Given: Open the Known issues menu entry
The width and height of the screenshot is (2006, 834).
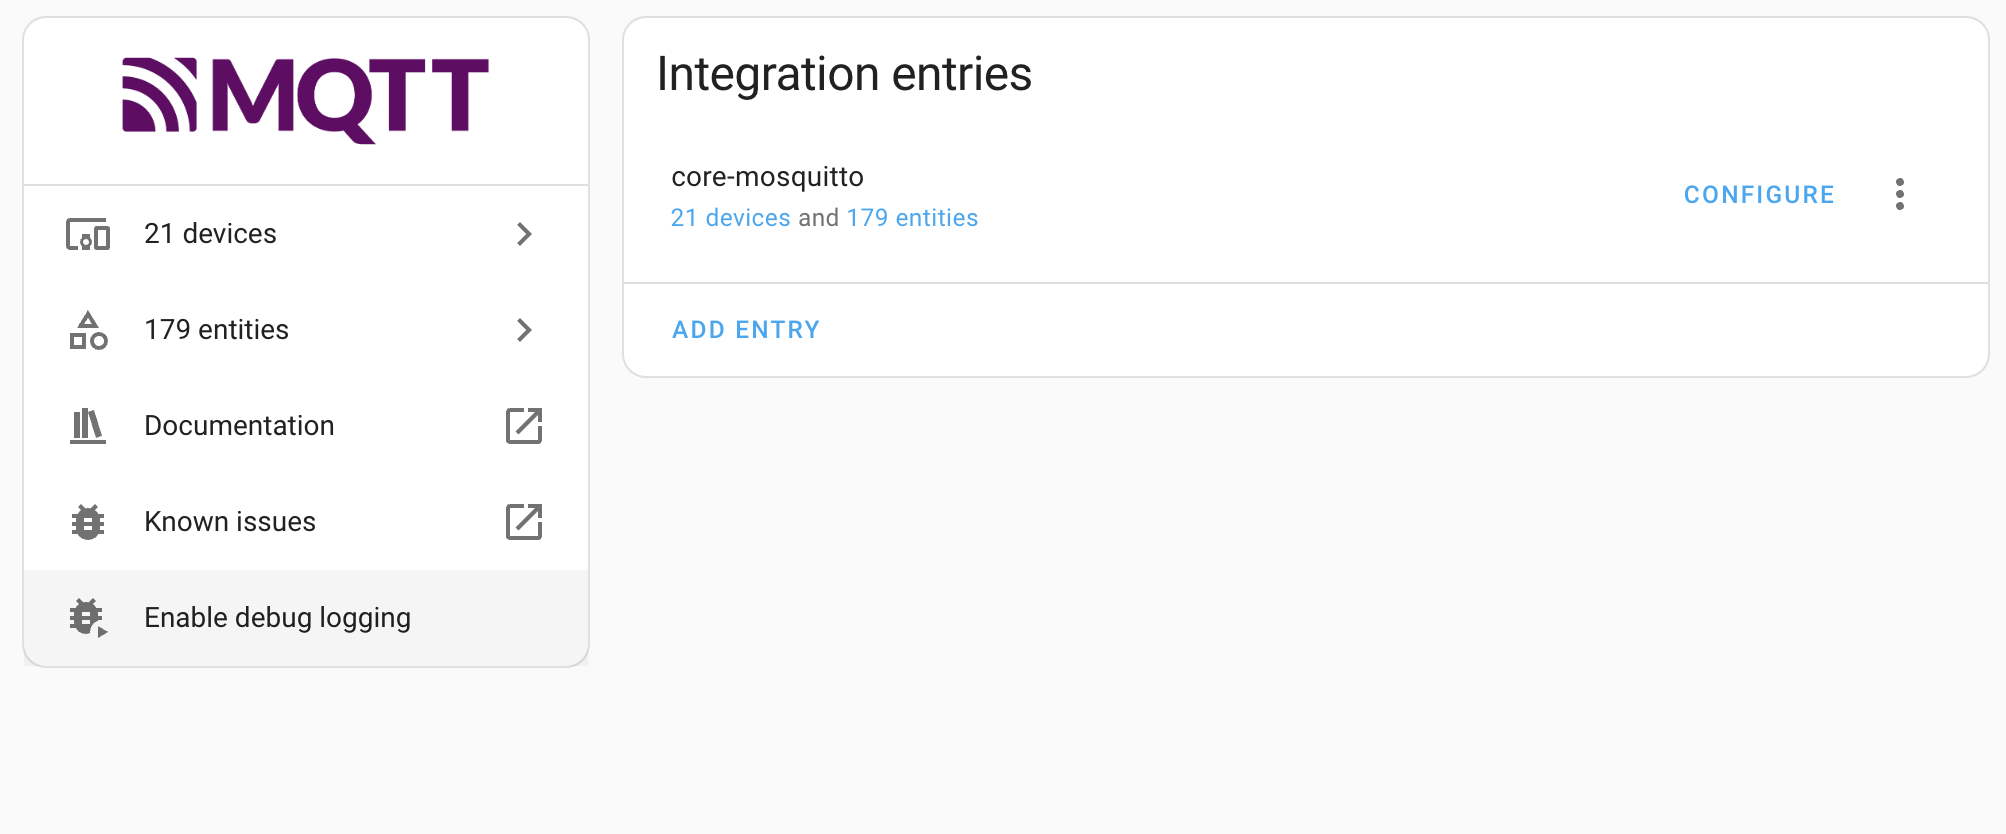Looking at the screenshot, I should click(x=229, y=521).
